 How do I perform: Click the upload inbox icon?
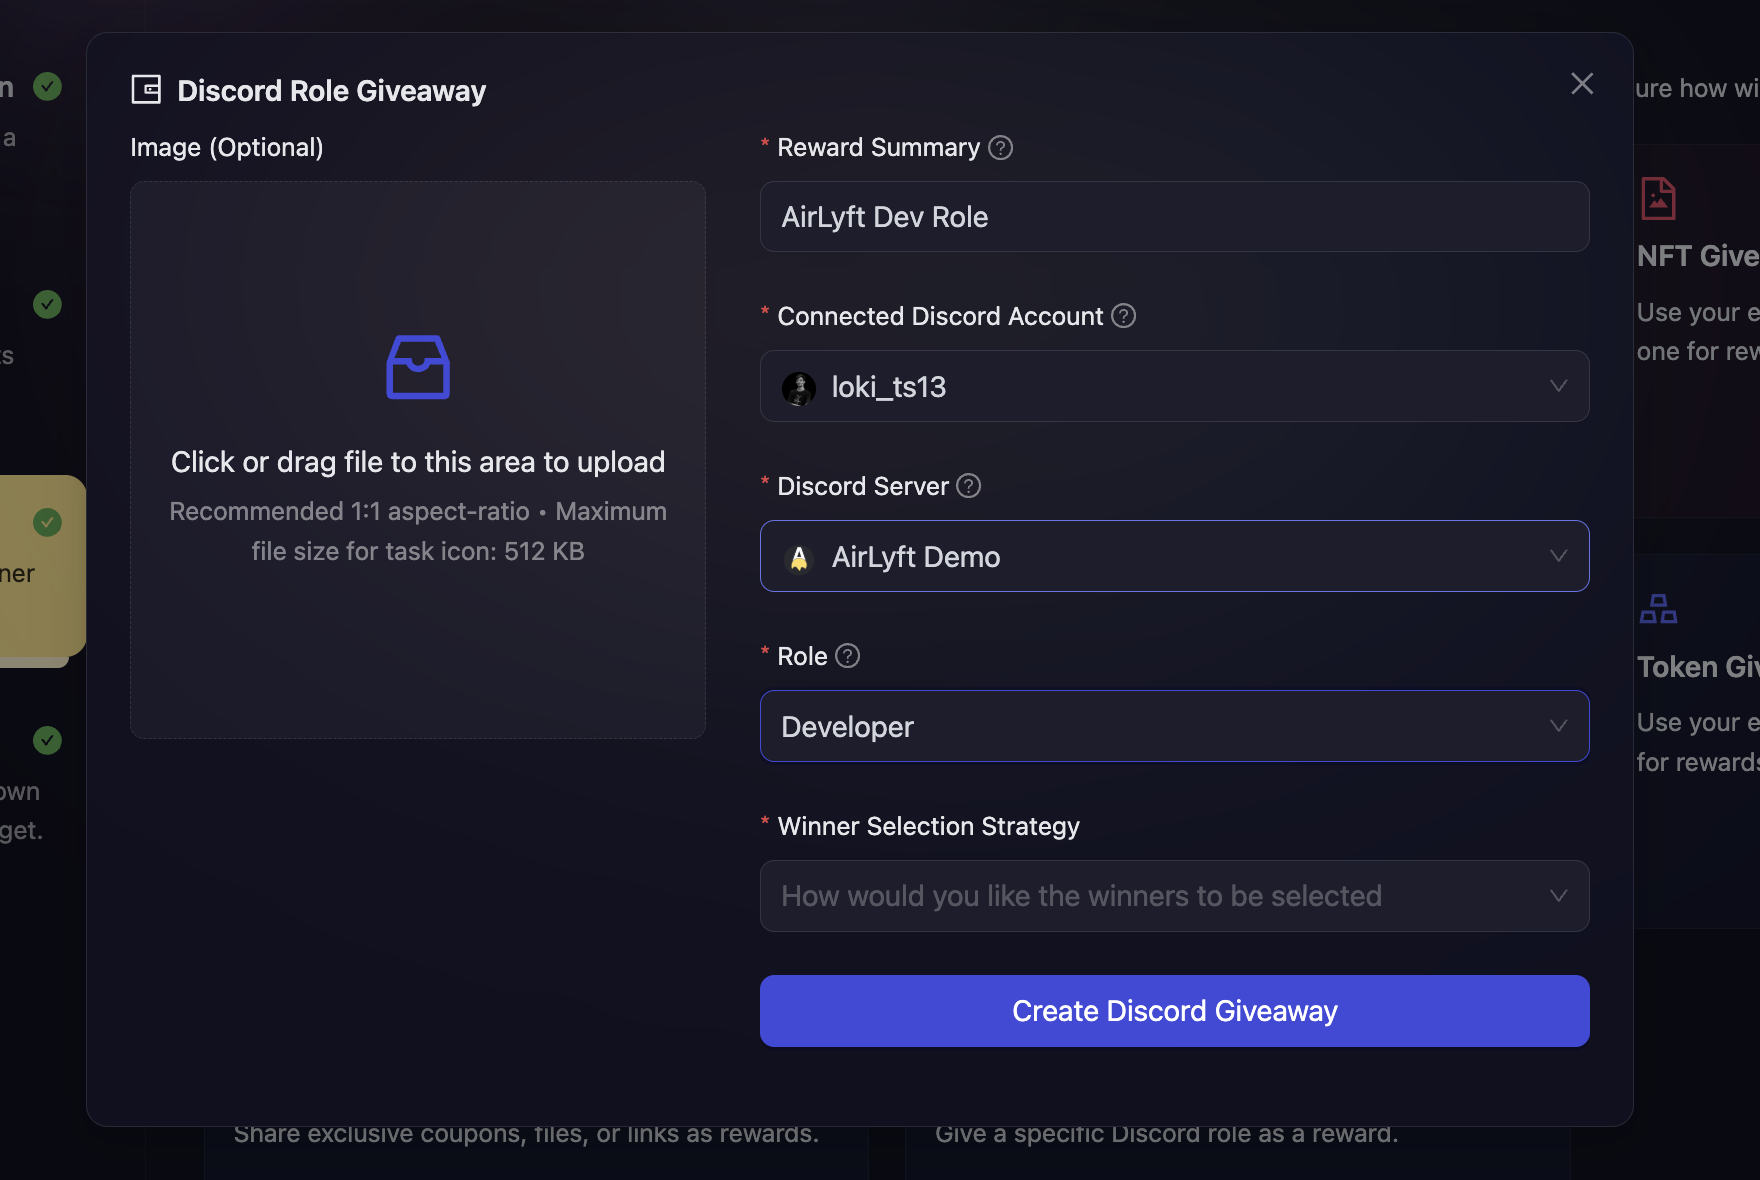417,366
